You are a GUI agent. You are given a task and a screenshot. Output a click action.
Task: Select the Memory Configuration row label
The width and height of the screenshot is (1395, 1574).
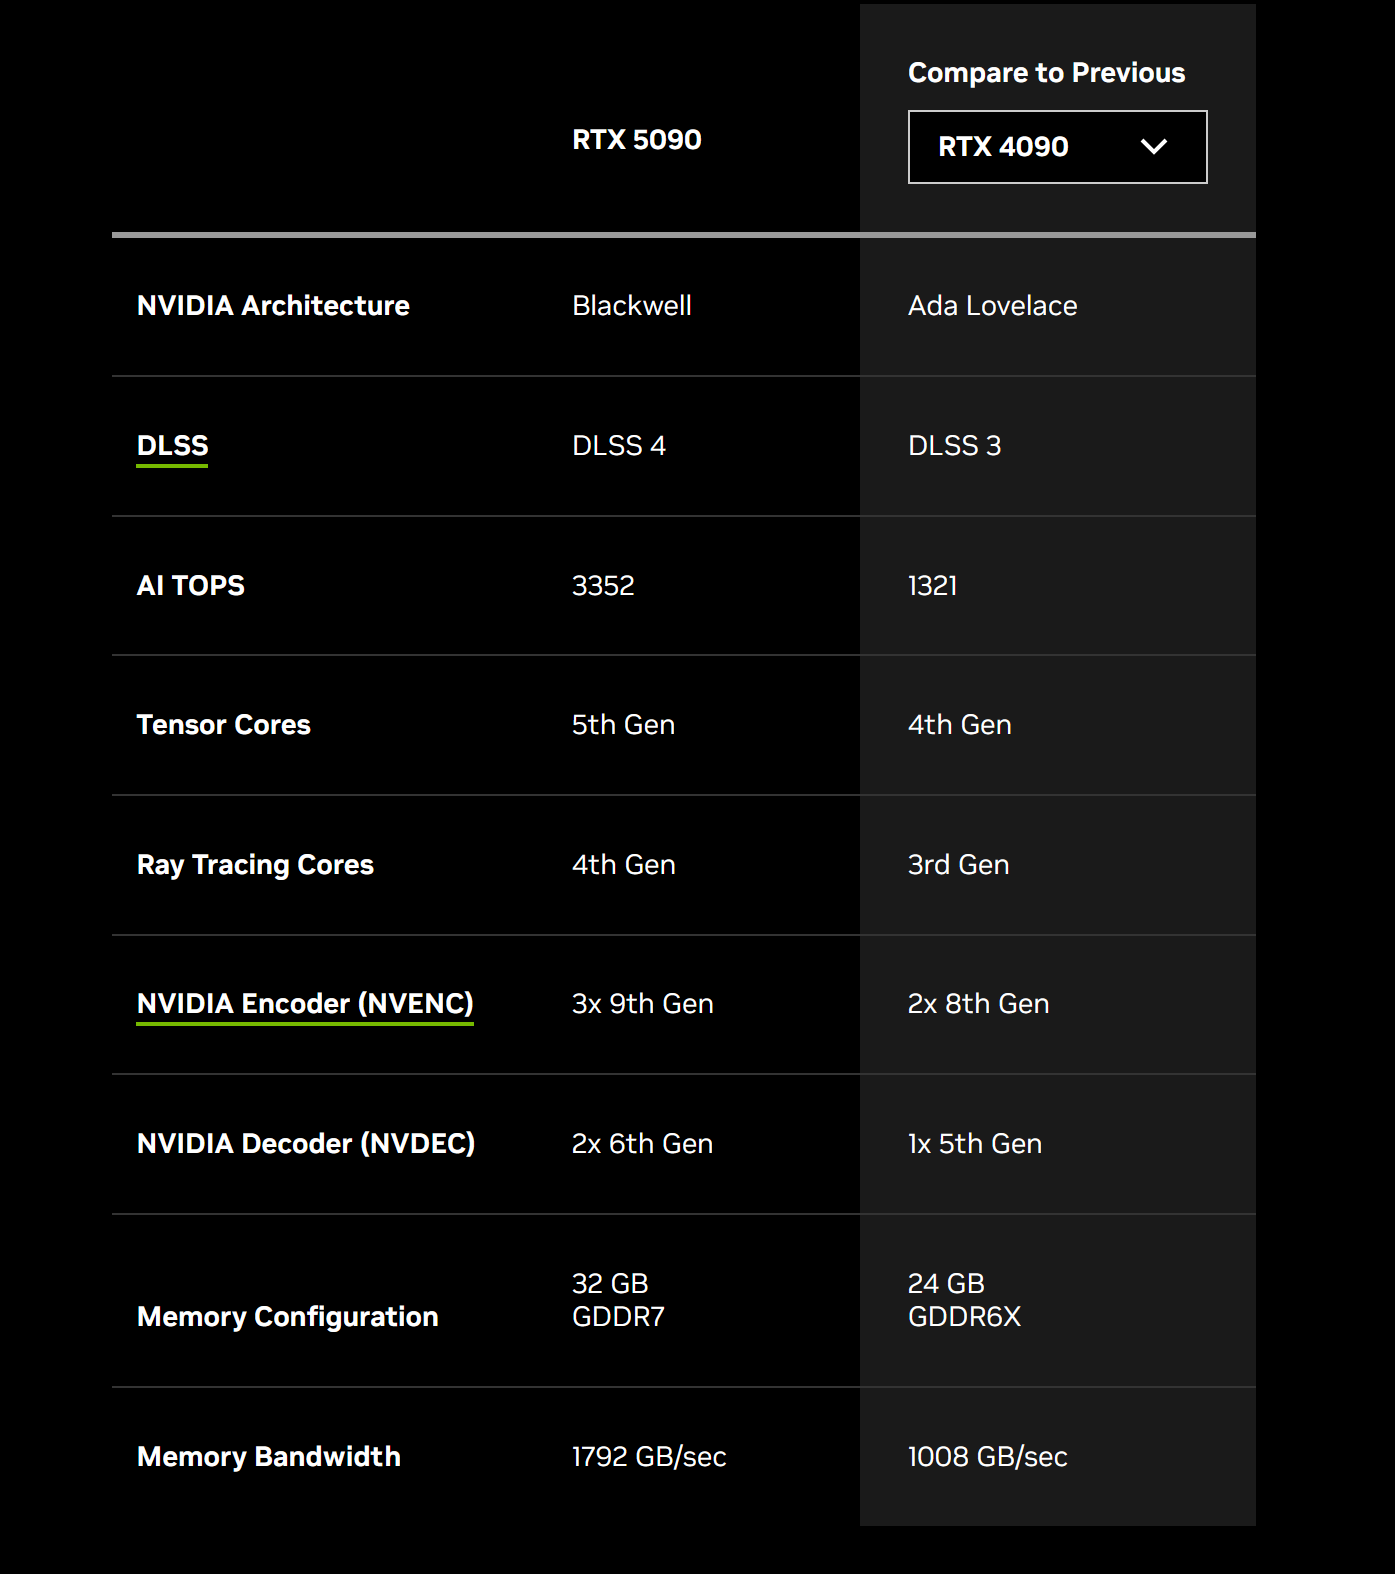tap(288, 1317)
